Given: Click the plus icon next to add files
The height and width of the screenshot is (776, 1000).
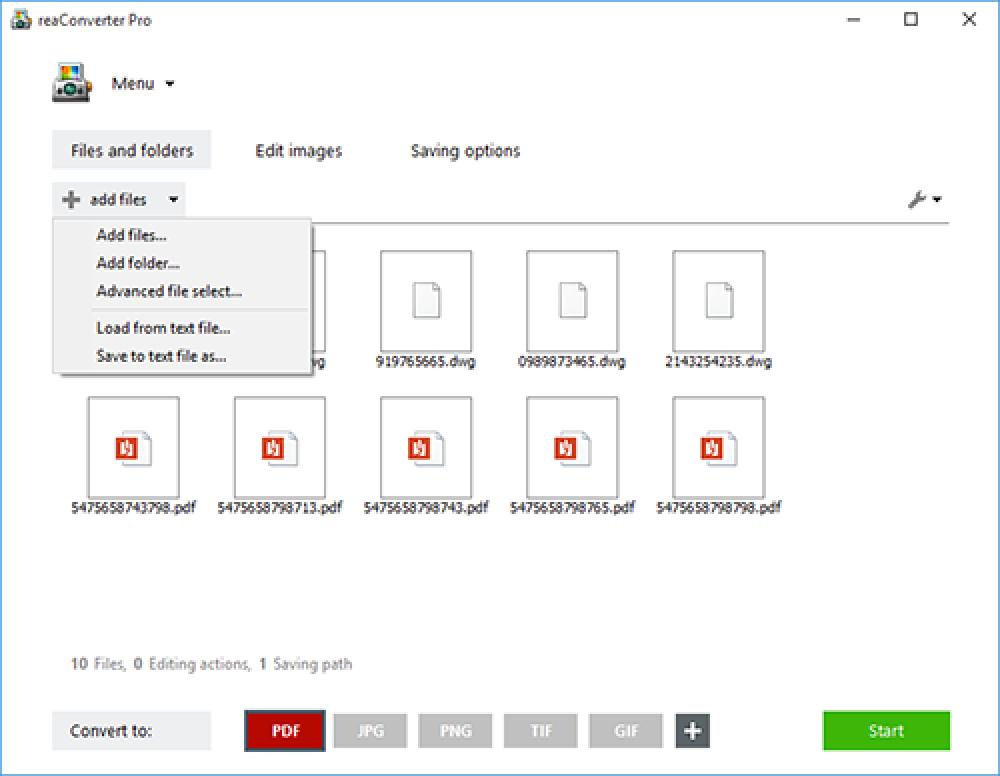Looking at the screenshot, I should pyautogui.click(x=69, y=199).
